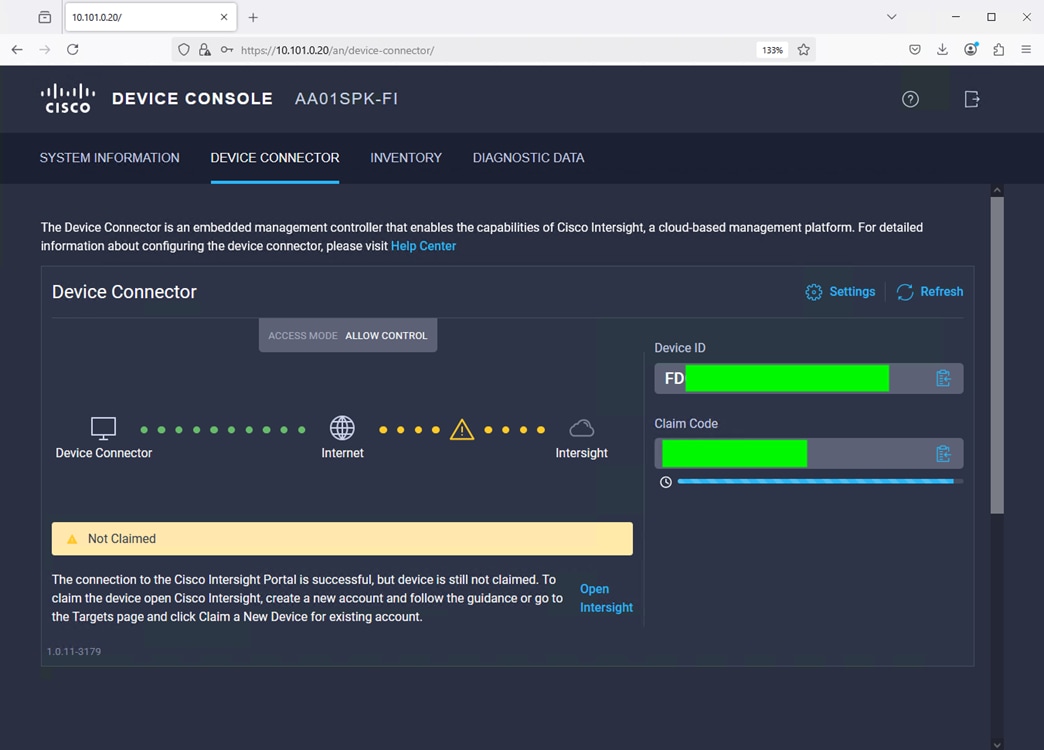
Task: Bookmark this page with star icon
Action: coord(804,50)
